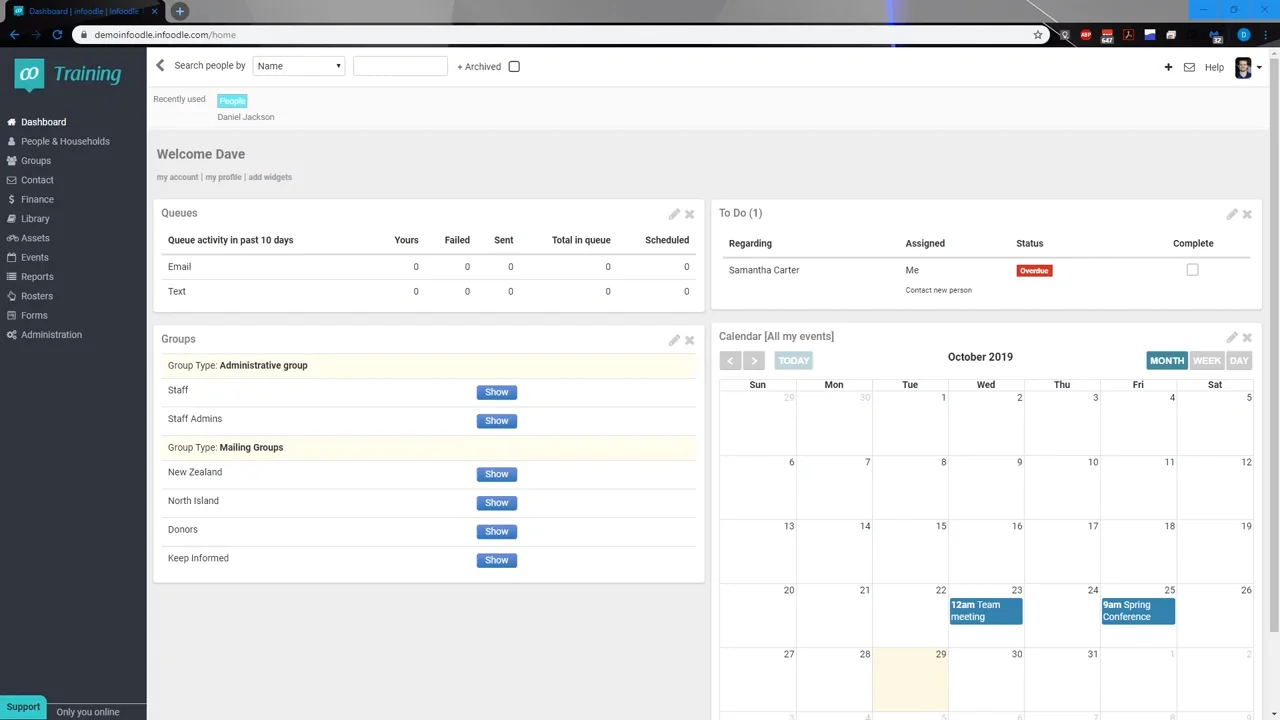Close the Queues widget

pyautogui.click(x=689, y=214)
